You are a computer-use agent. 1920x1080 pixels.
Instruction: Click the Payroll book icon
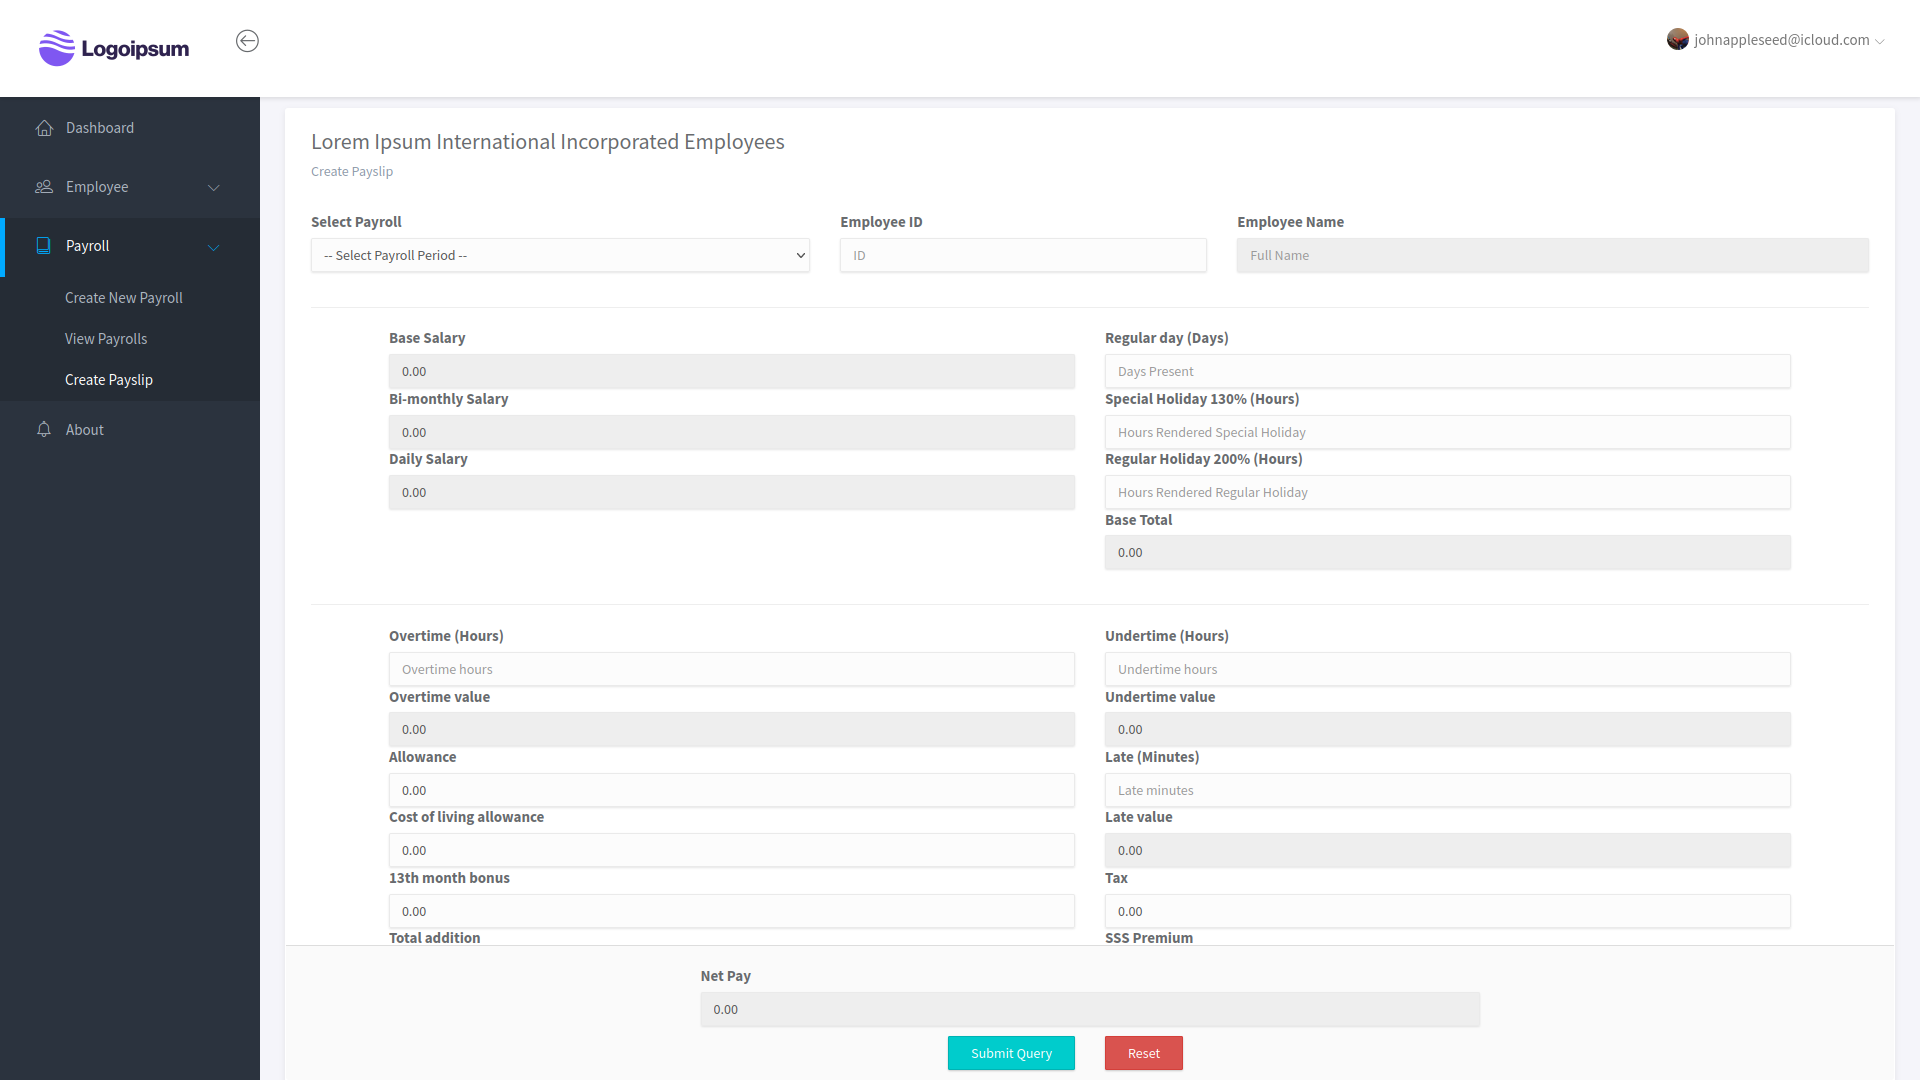[44, 246]
